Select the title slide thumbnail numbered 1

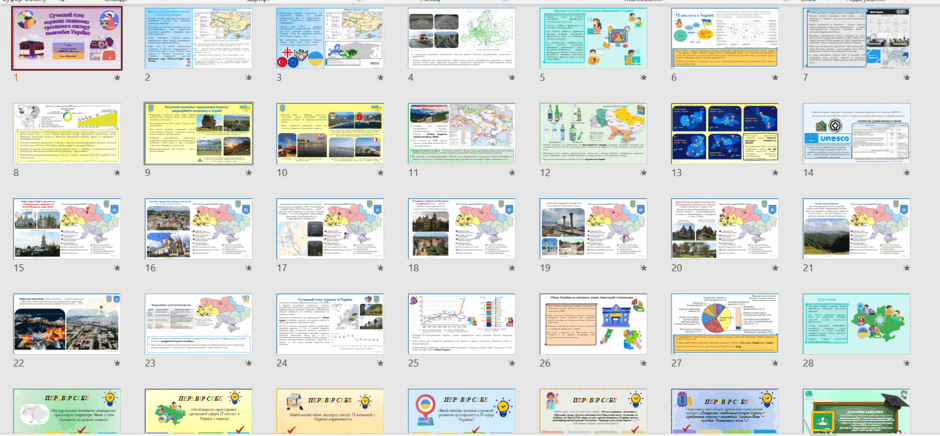(67, 38)
